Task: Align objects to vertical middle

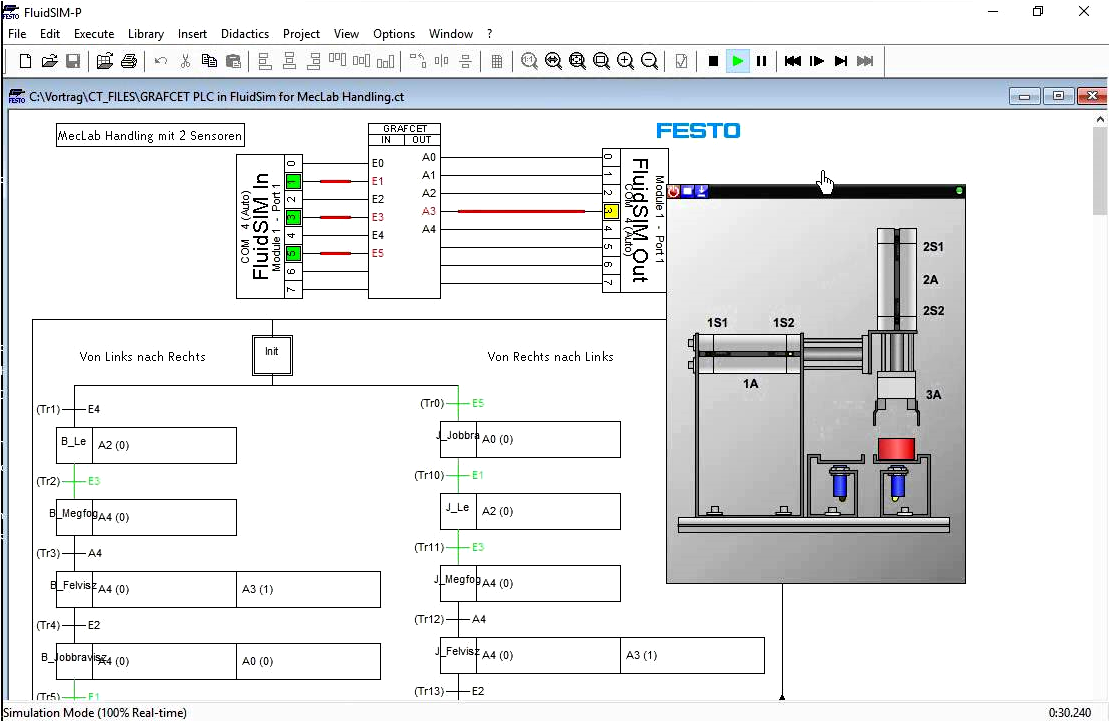Action: (362, 62)
